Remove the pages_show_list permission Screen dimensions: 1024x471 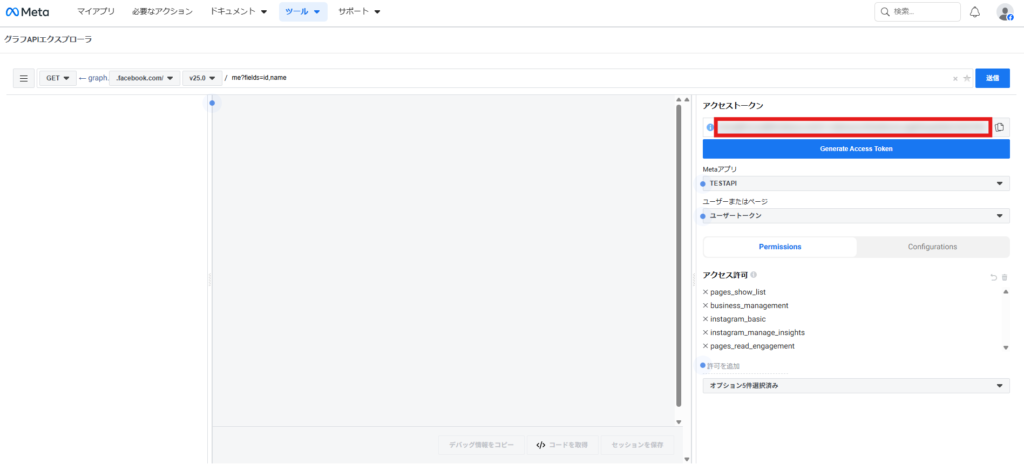[705, 292]
